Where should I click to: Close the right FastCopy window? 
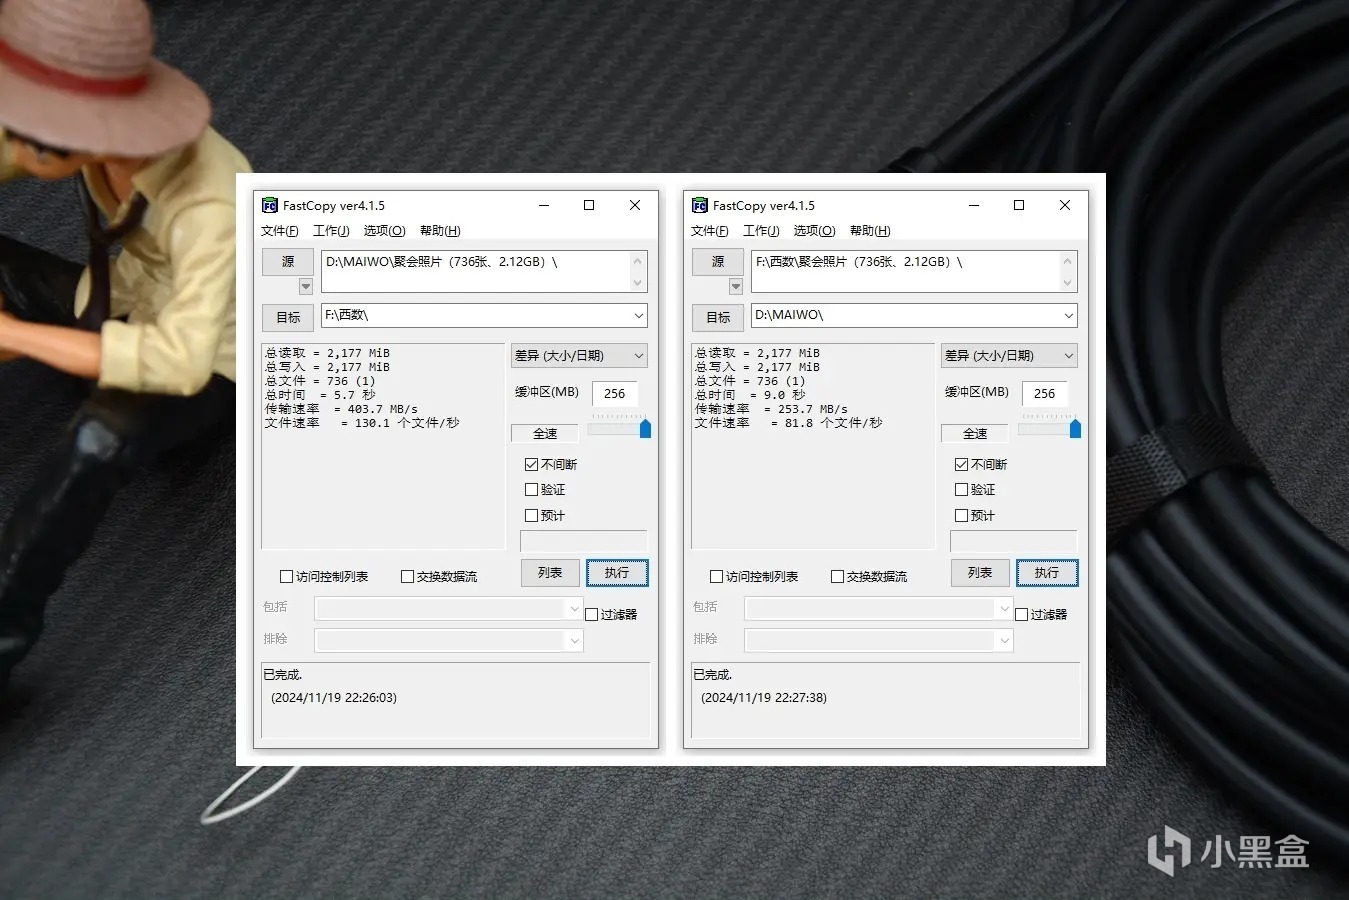click(1065, 205)
